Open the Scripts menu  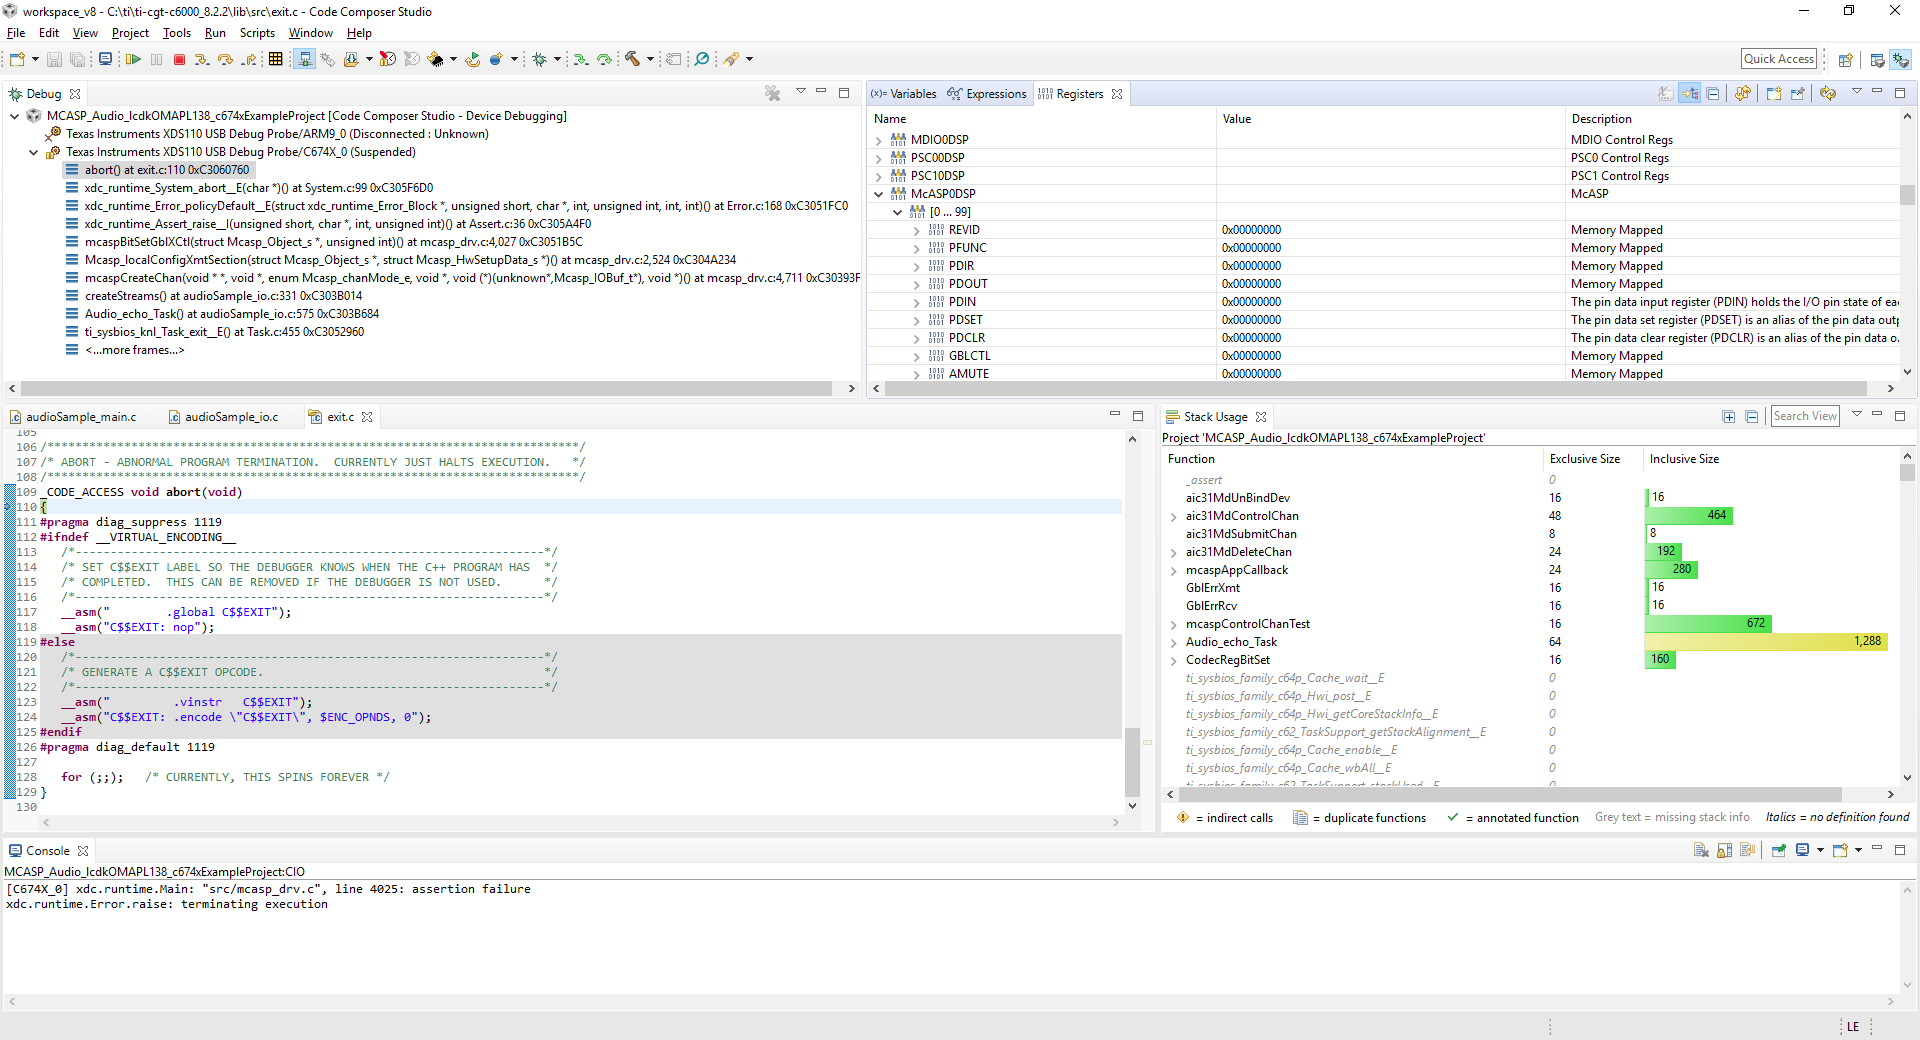pos(257,33)
